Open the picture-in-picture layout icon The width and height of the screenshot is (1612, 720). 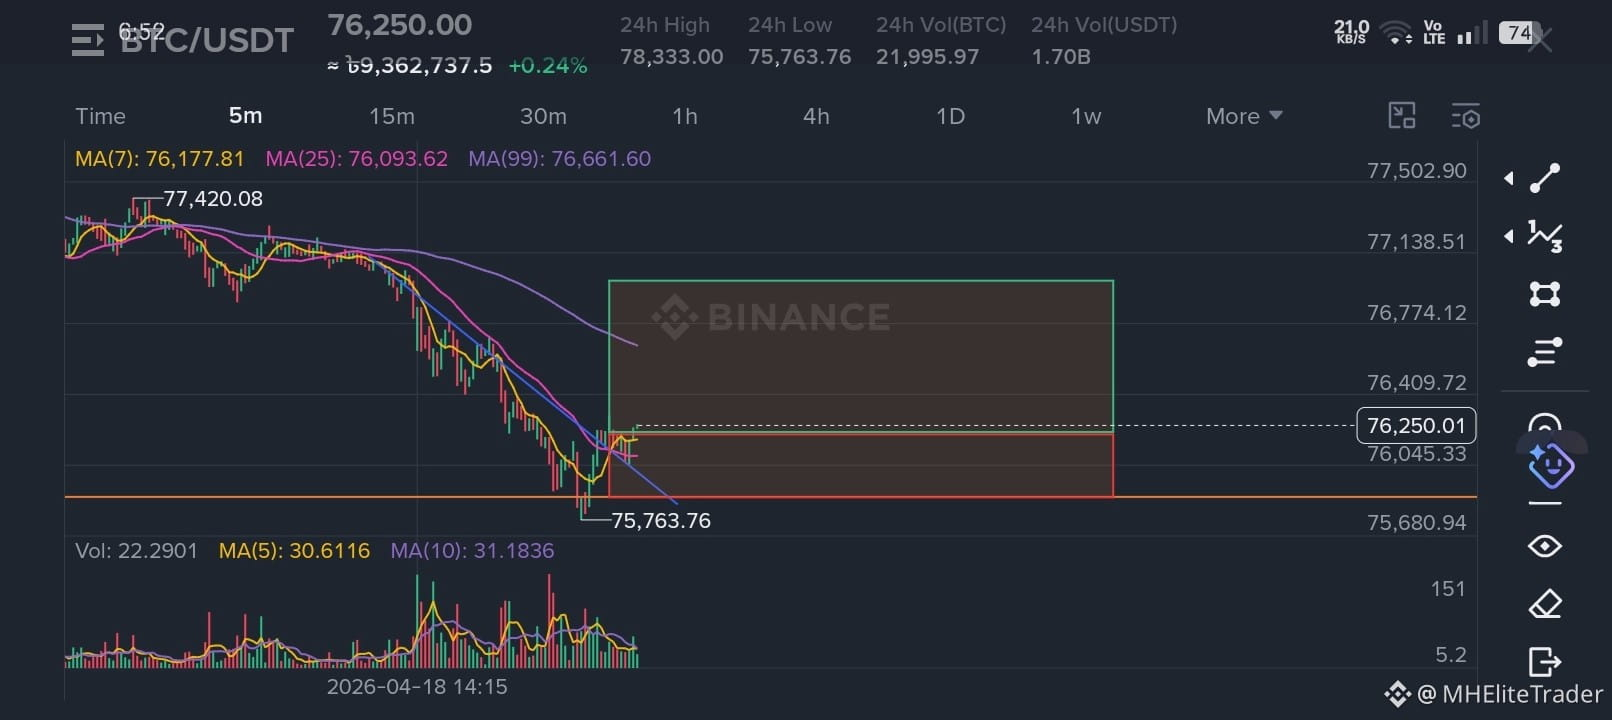click(x=1402, y=116)
